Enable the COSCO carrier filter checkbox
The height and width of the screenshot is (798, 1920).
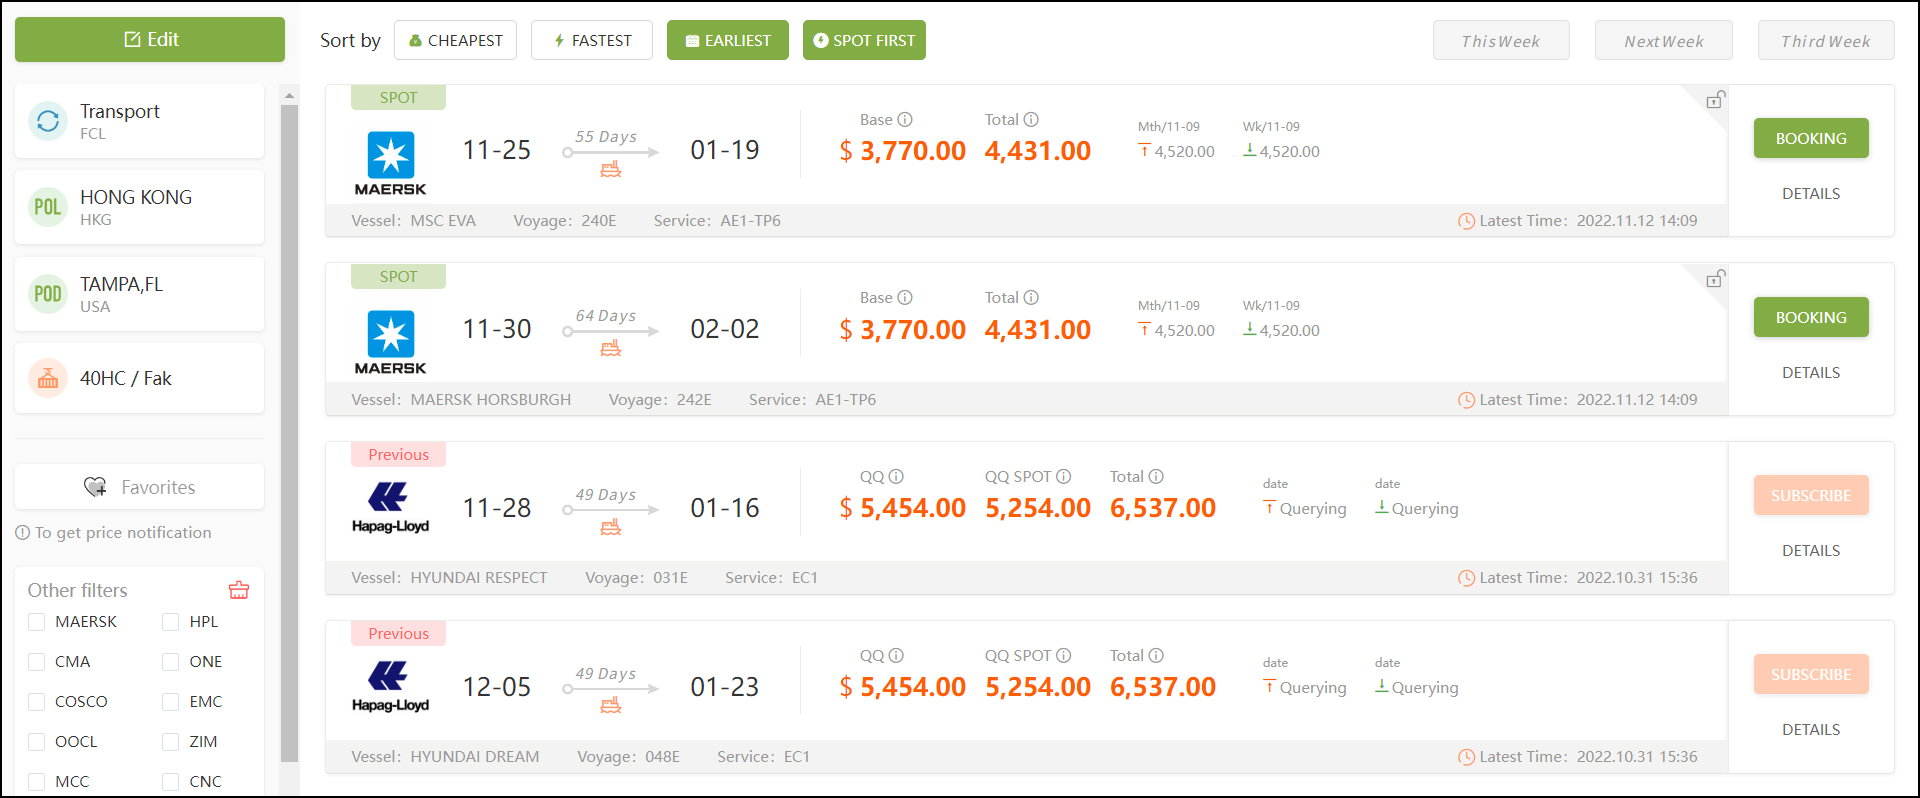coord(37,702)
